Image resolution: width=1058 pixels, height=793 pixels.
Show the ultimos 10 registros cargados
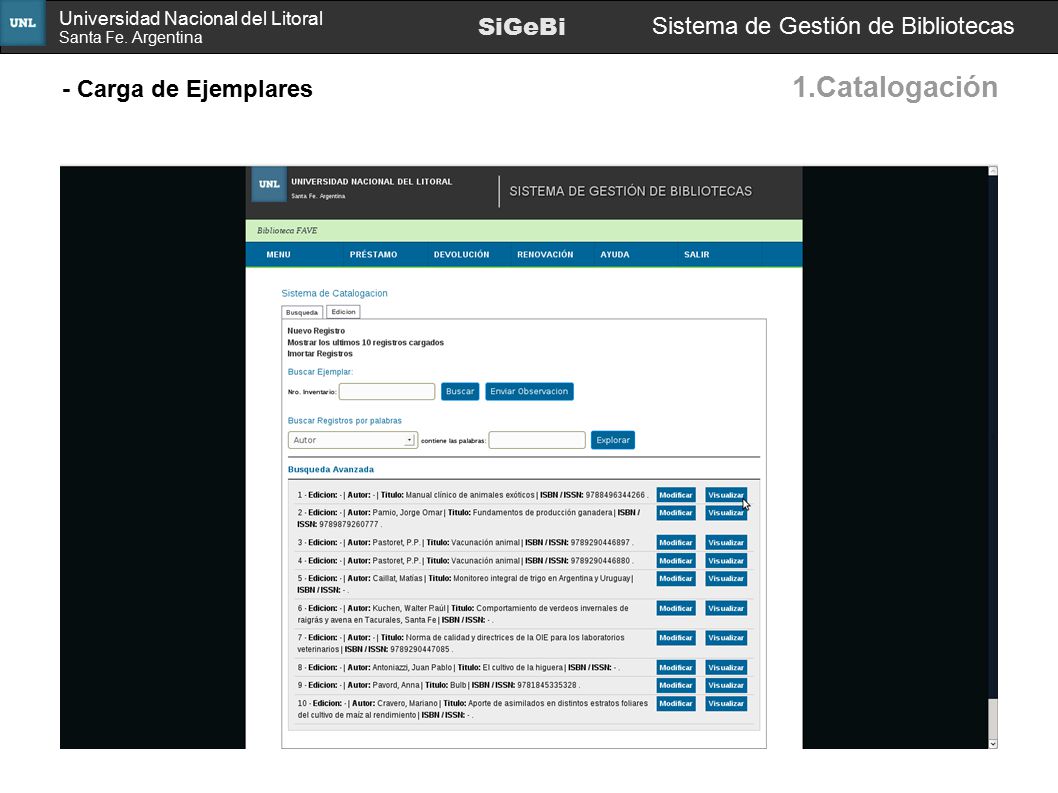(x=365, y=342)
